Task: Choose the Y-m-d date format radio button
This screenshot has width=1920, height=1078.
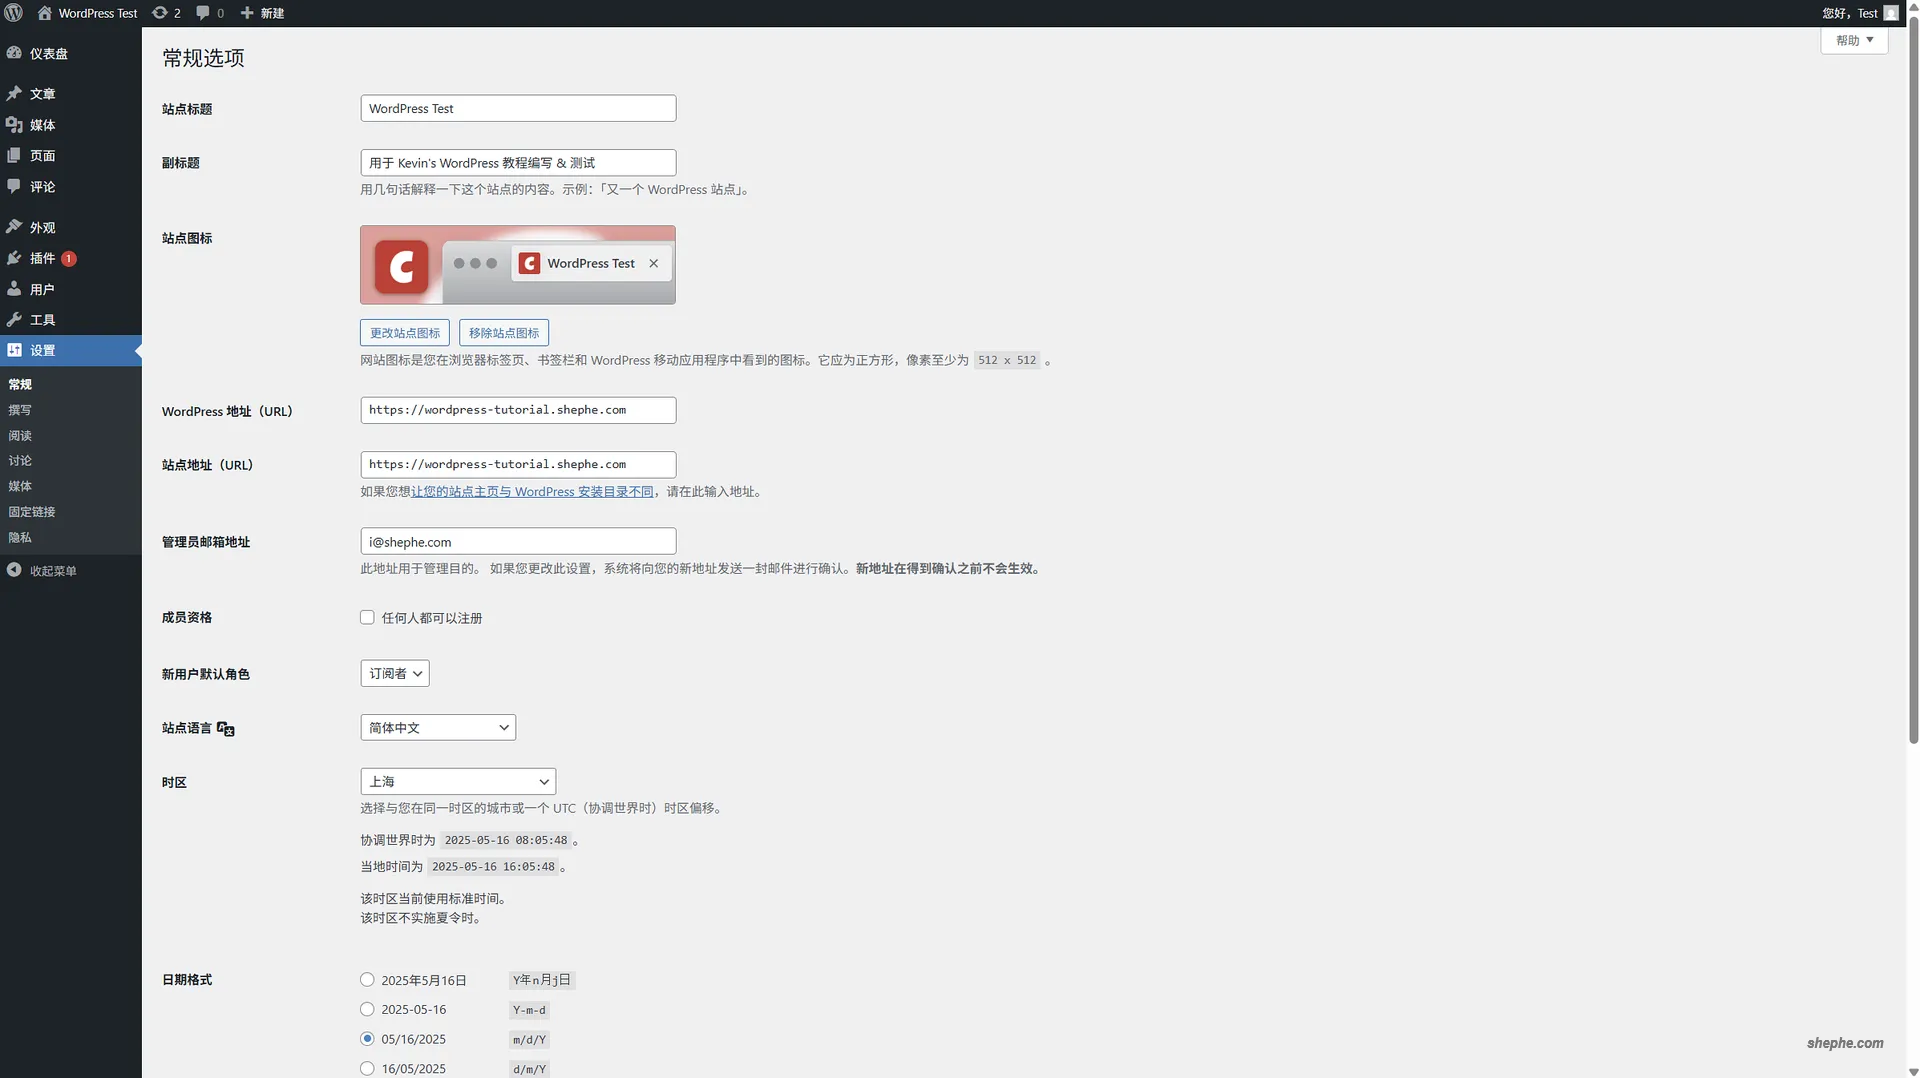Action: pyautogui.click(x=367, y=1010)
